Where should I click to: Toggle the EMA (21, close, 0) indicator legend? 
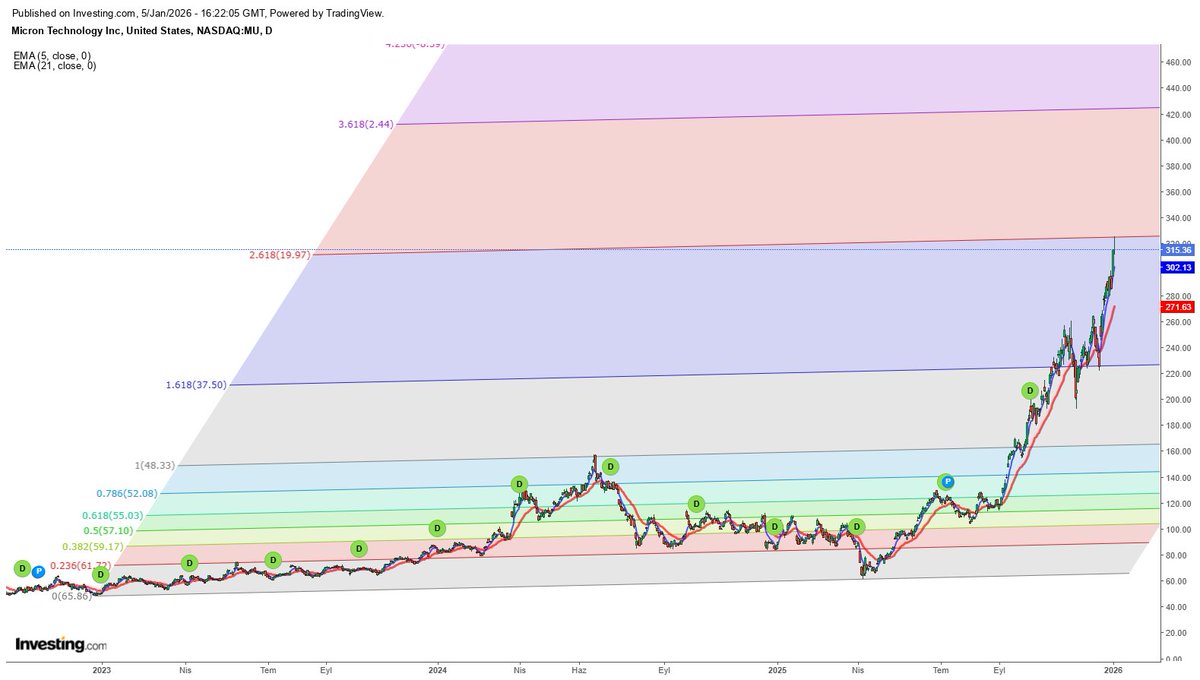pos(55,65)
